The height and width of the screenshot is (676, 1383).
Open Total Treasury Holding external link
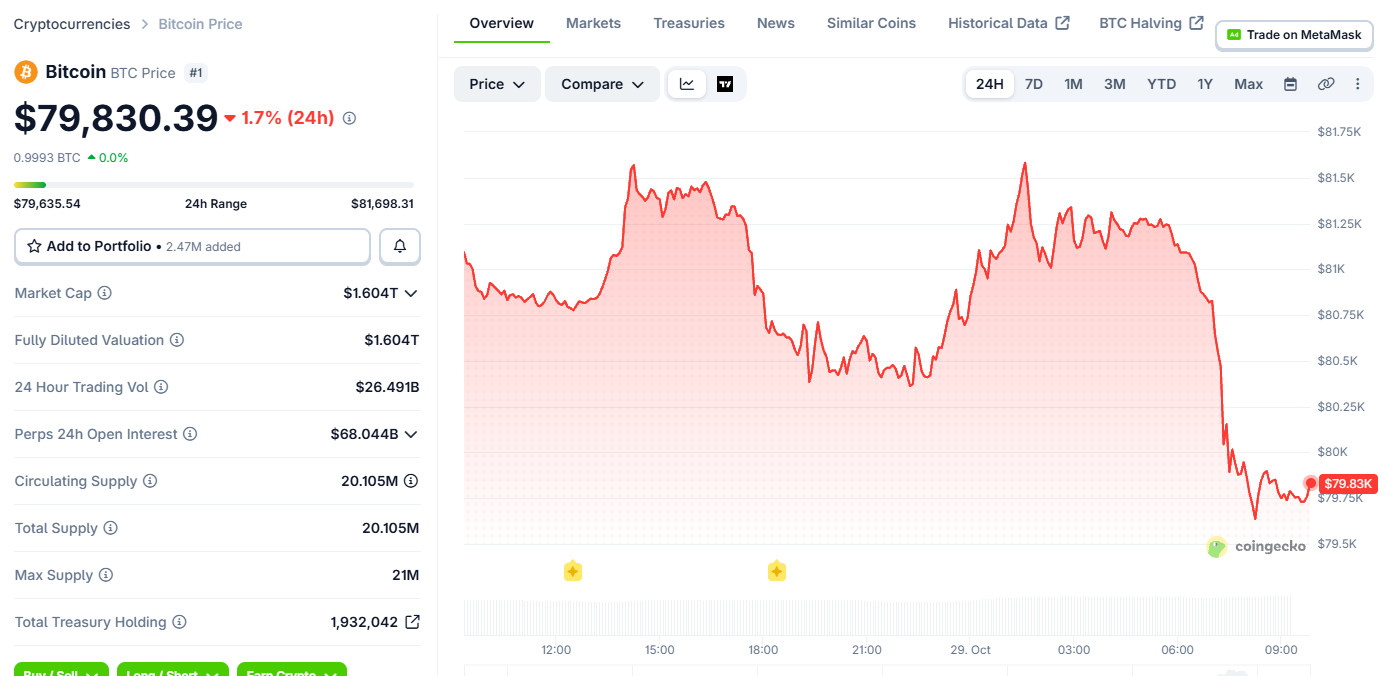(x=412, y=622)
